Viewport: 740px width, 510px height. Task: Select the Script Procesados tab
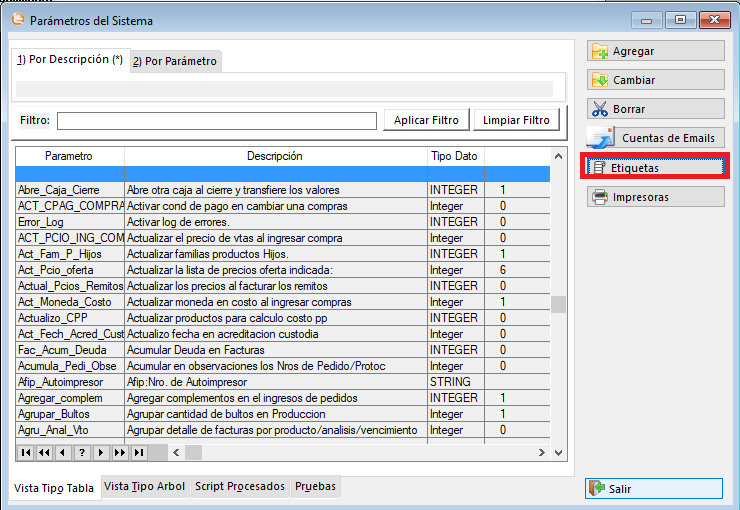pyautogui.click(x=239, y=486)
